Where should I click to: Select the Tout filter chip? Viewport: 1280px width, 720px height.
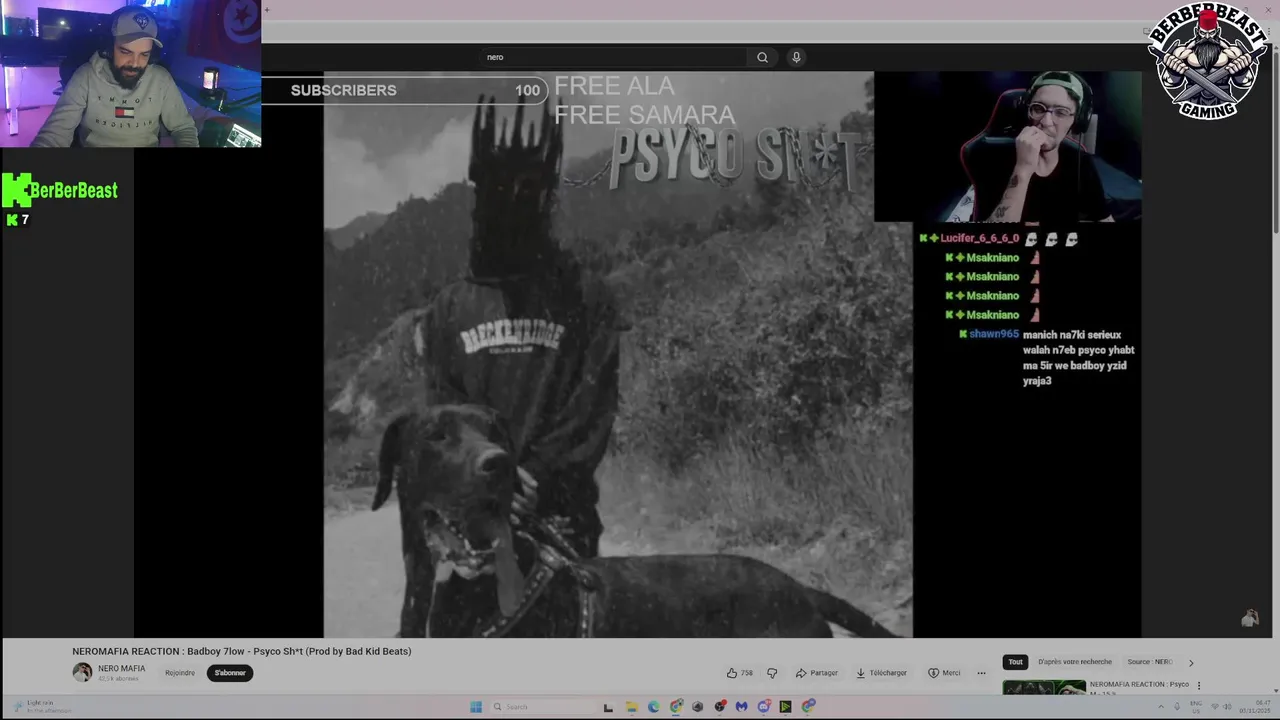tap(1015, 662)
